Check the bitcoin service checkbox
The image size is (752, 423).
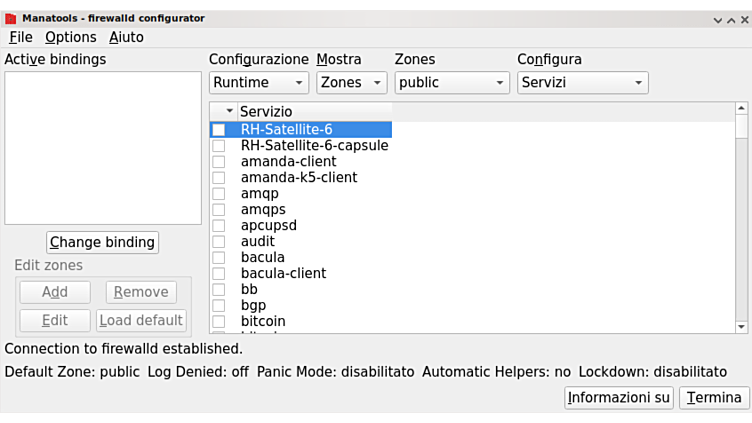click(218, 322)
